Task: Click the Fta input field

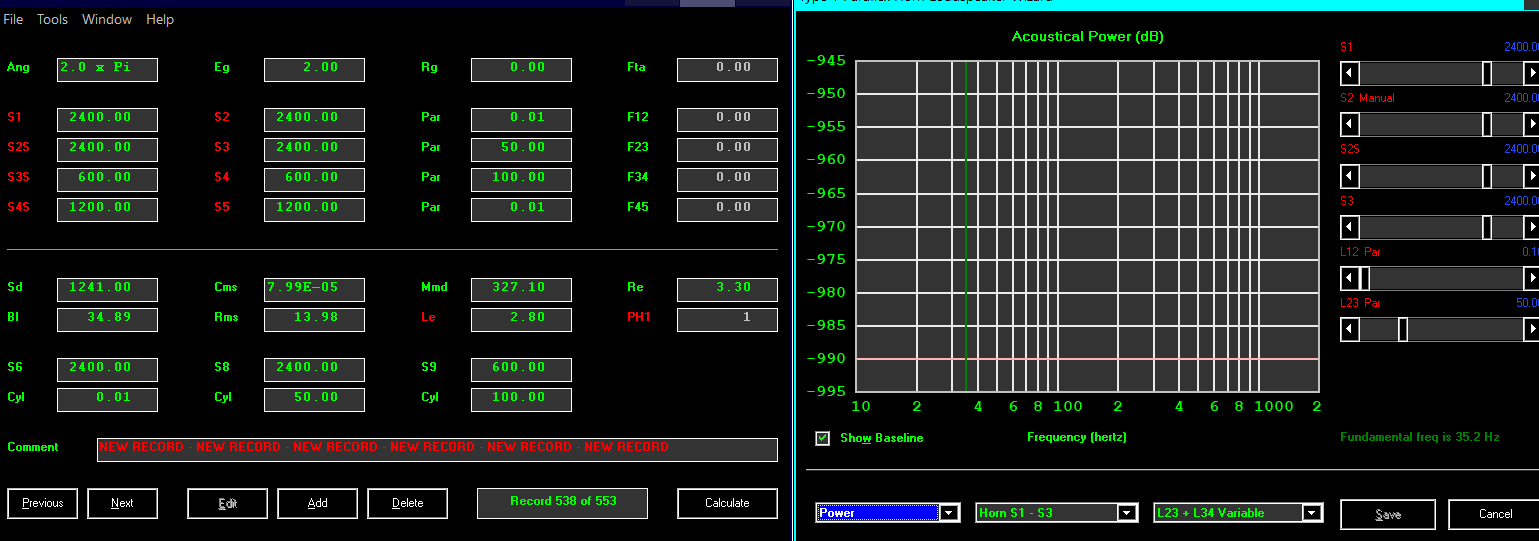Action: [x=727, y=69]
